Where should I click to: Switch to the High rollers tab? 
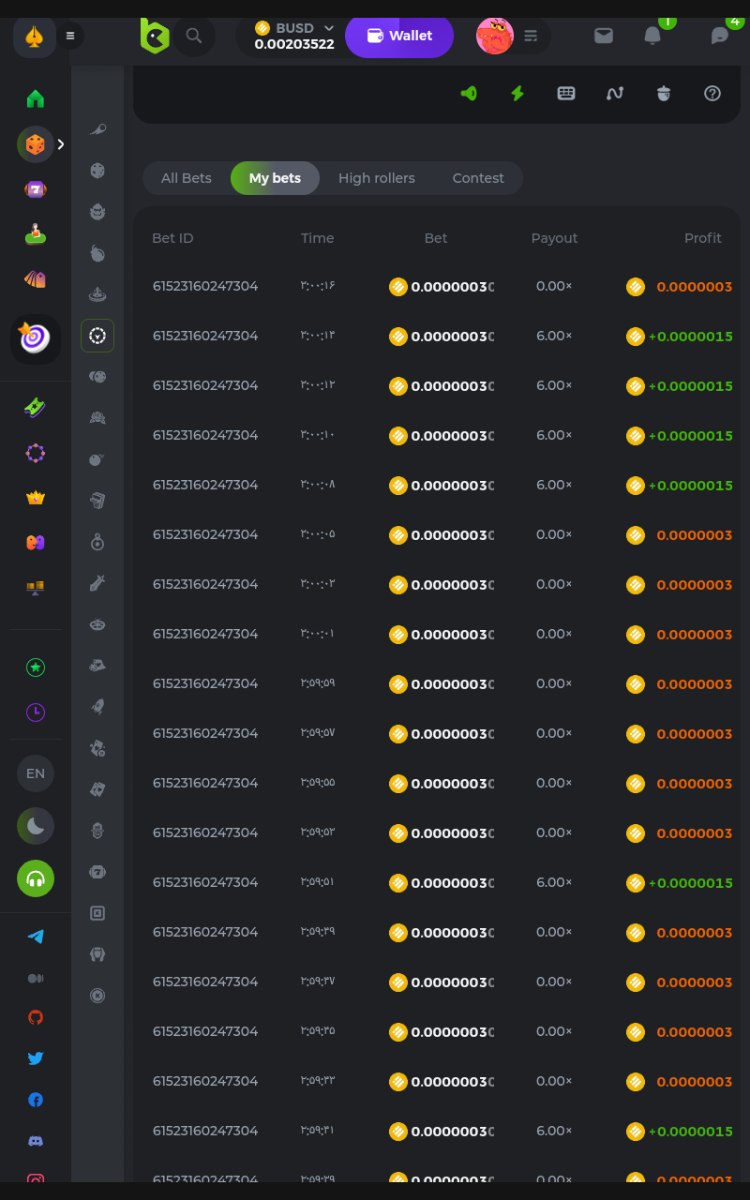pyautogui.click(x=376, y=178)
